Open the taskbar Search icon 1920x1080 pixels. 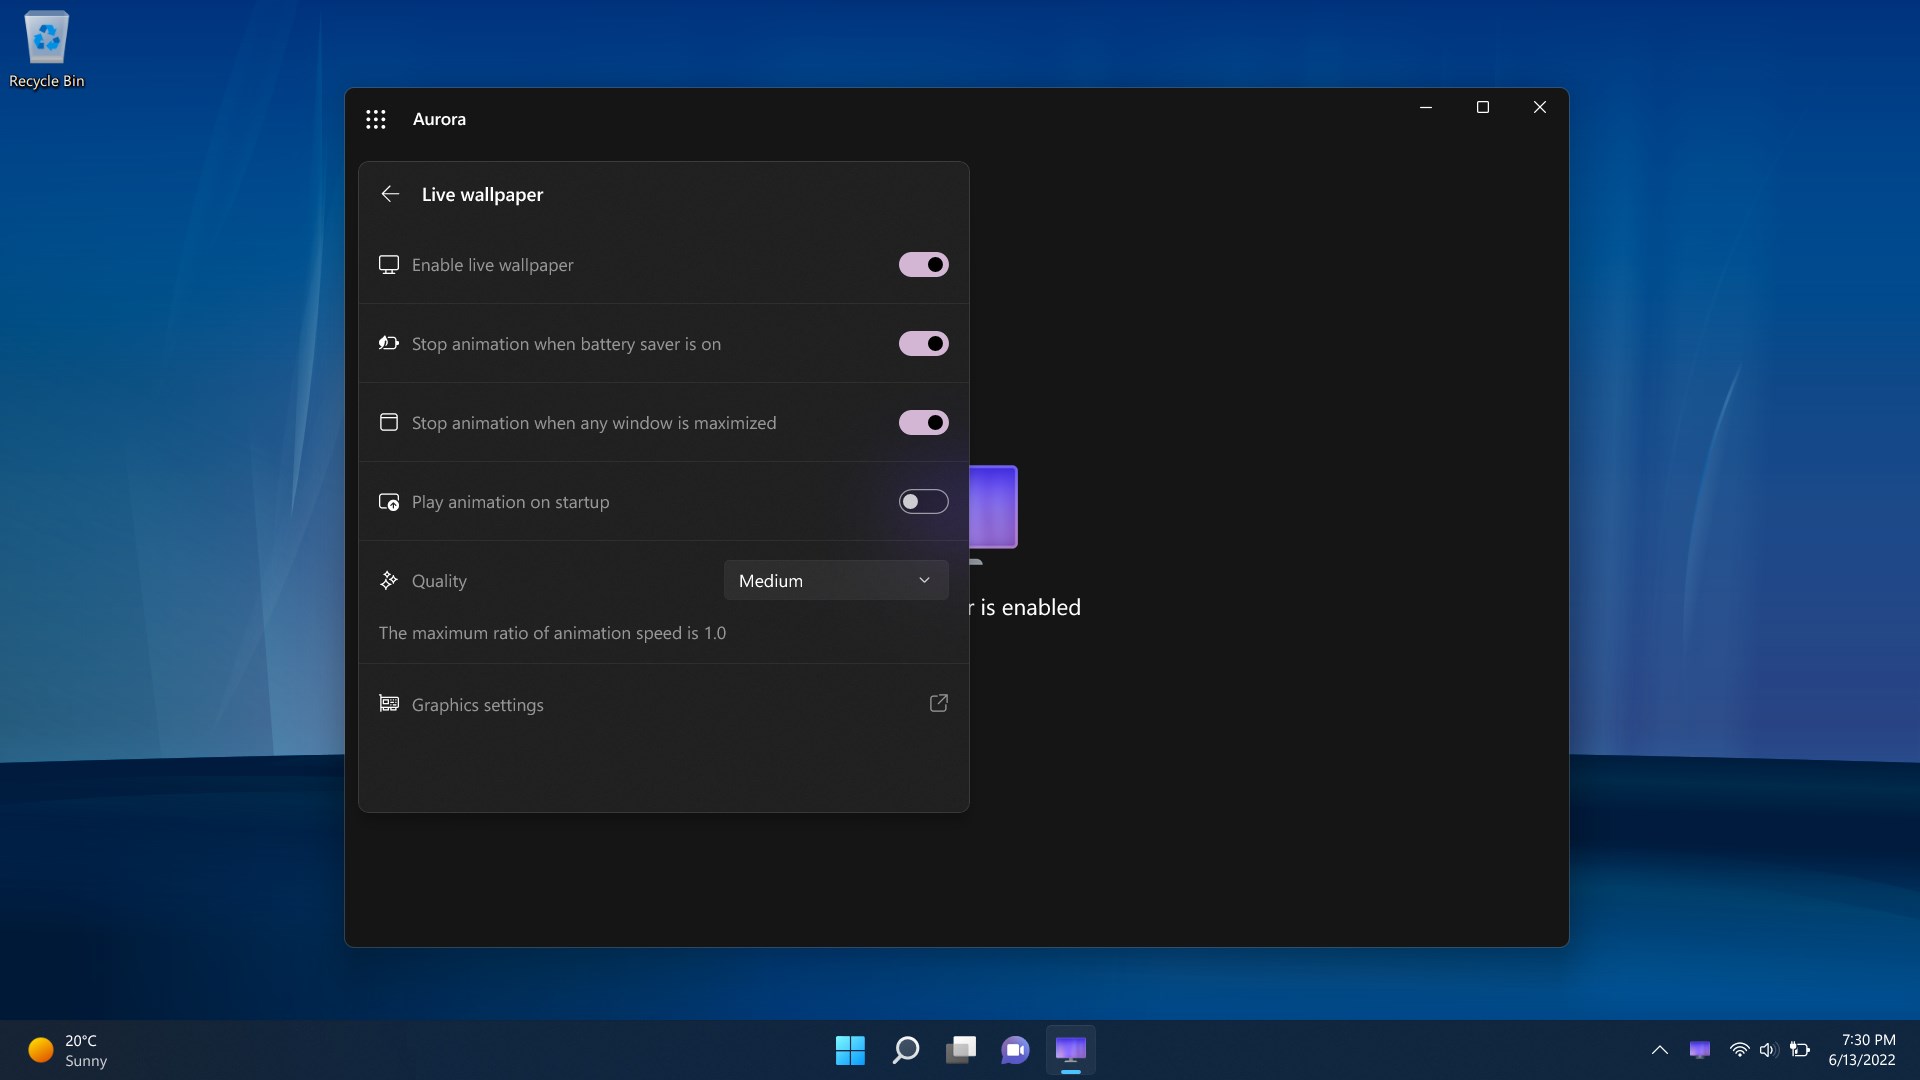click(905, 1050)
